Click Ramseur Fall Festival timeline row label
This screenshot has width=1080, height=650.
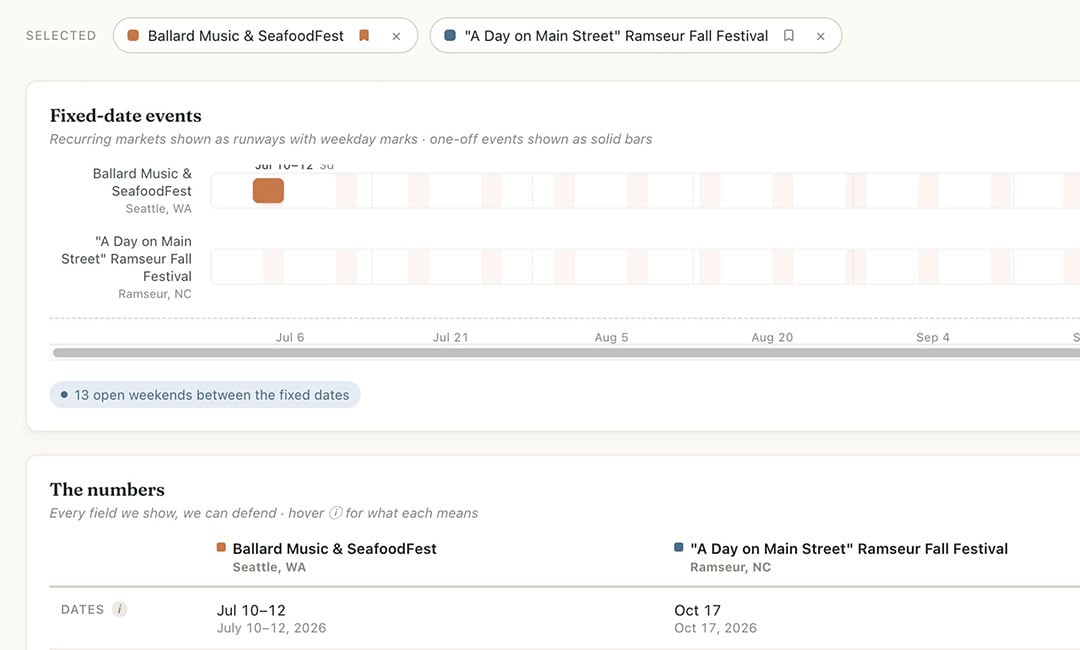[x=126, y=259]
